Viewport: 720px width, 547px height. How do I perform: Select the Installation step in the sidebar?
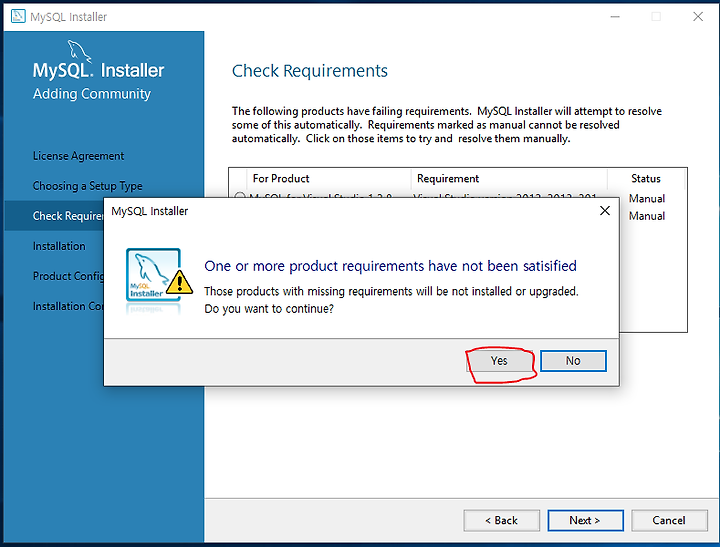[59, 246]
